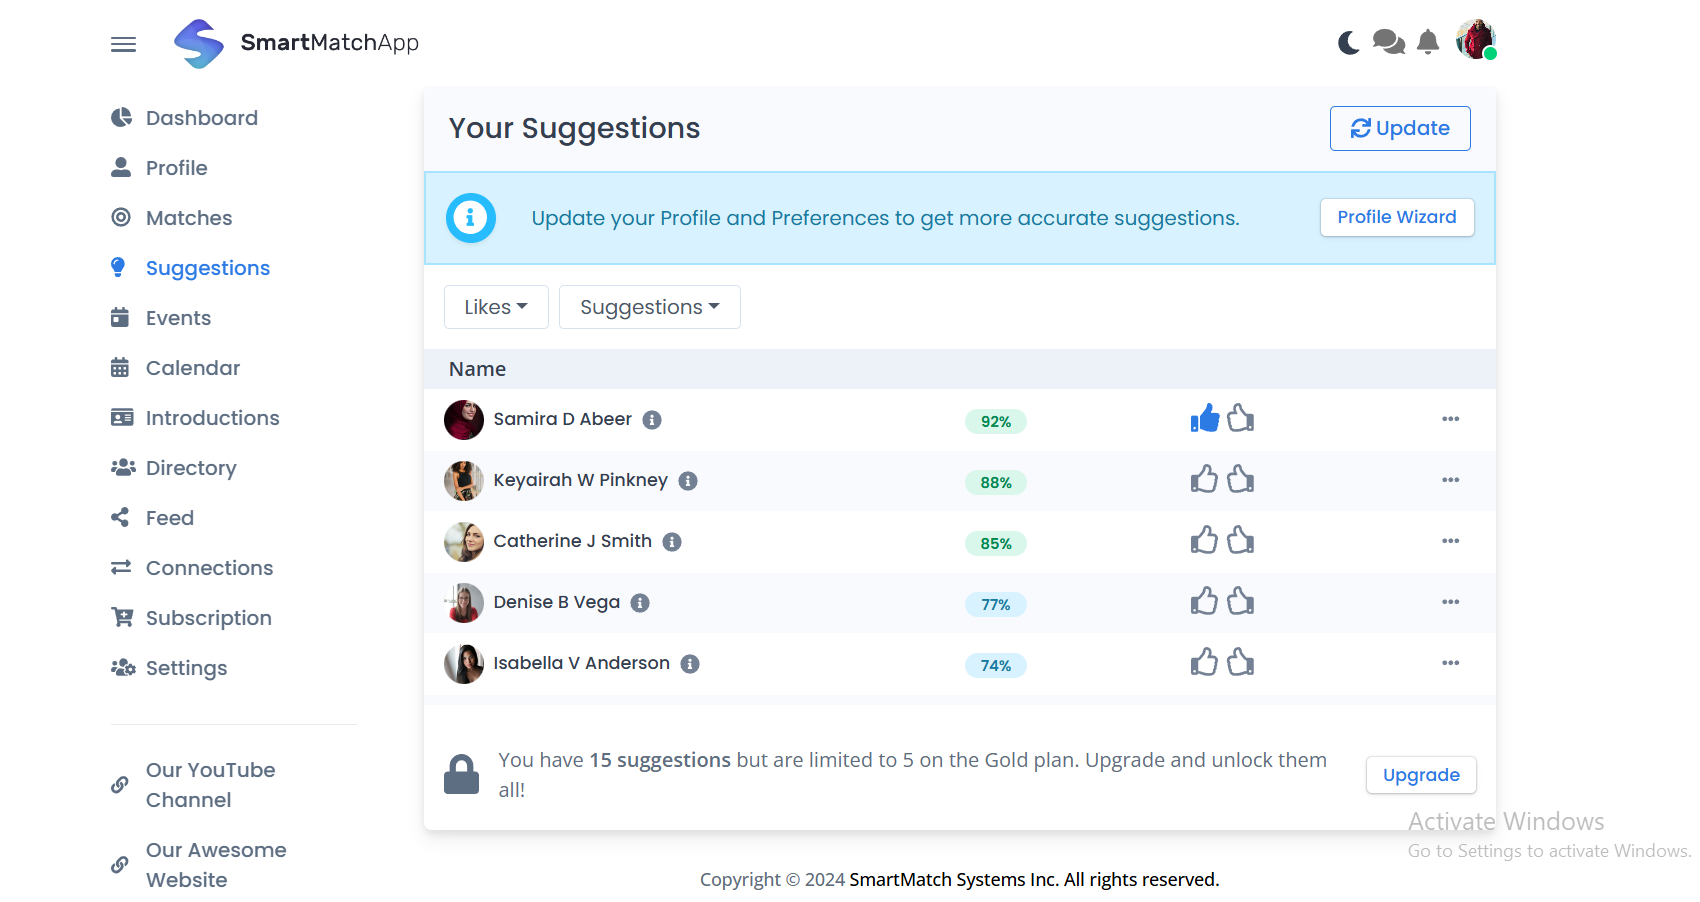Open notifications via bell icon
The width and height of the screenshot is (1700, 902).
click(x=1428, y=42)
